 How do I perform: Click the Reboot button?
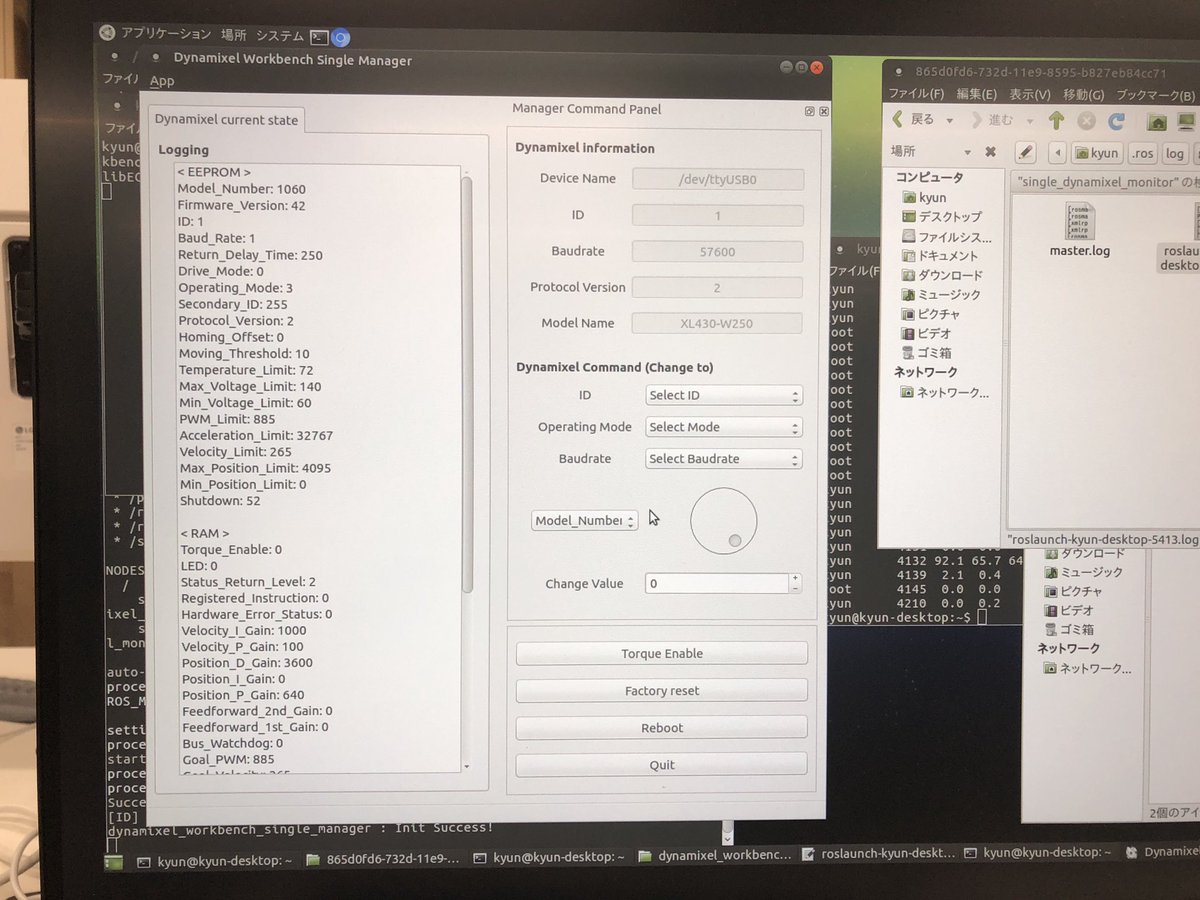[662, 727]
